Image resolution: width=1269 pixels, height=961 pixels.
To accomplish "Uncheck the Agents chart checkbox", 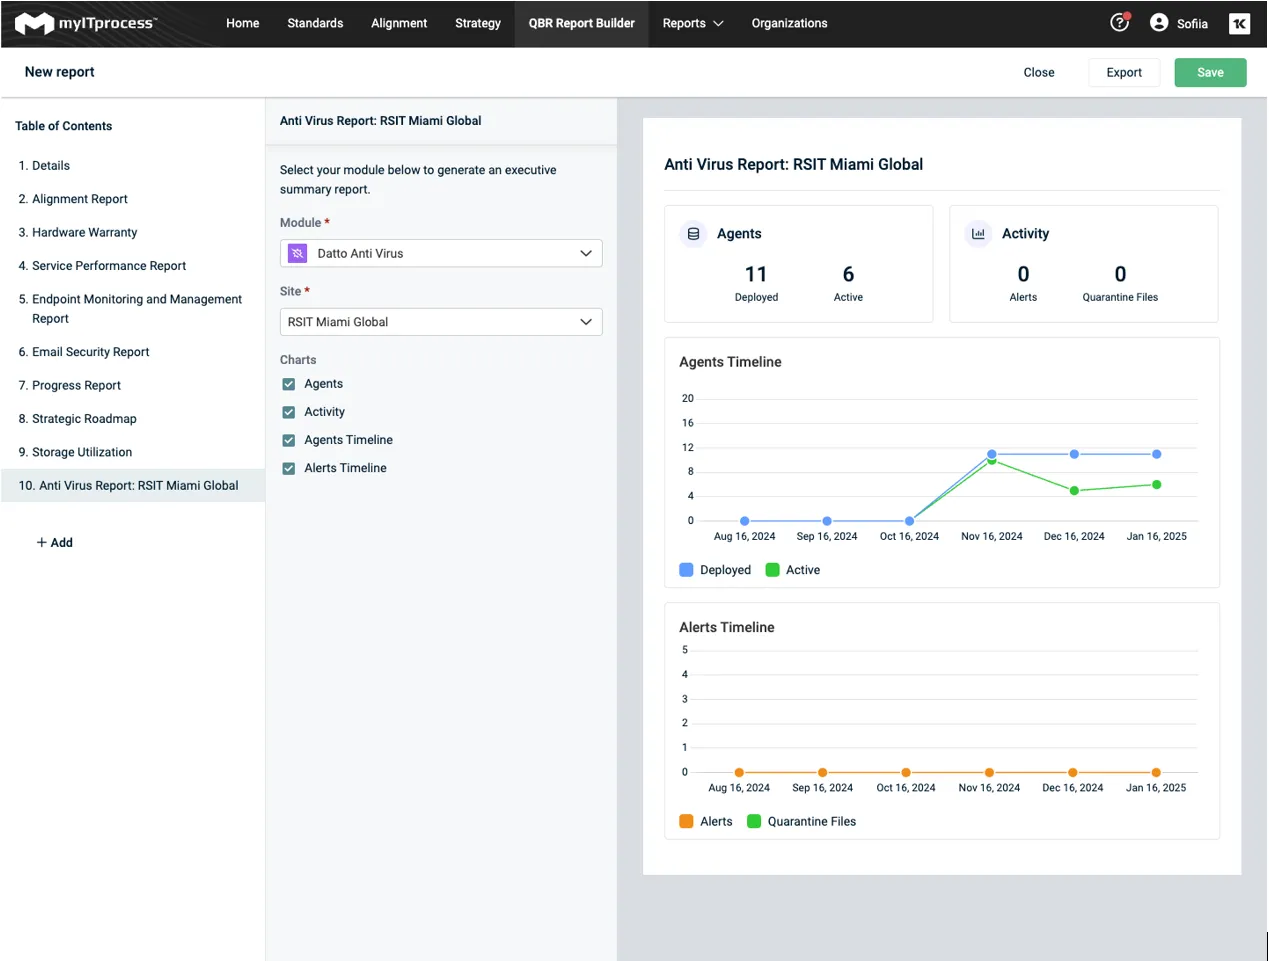I will tap(289, 384).
